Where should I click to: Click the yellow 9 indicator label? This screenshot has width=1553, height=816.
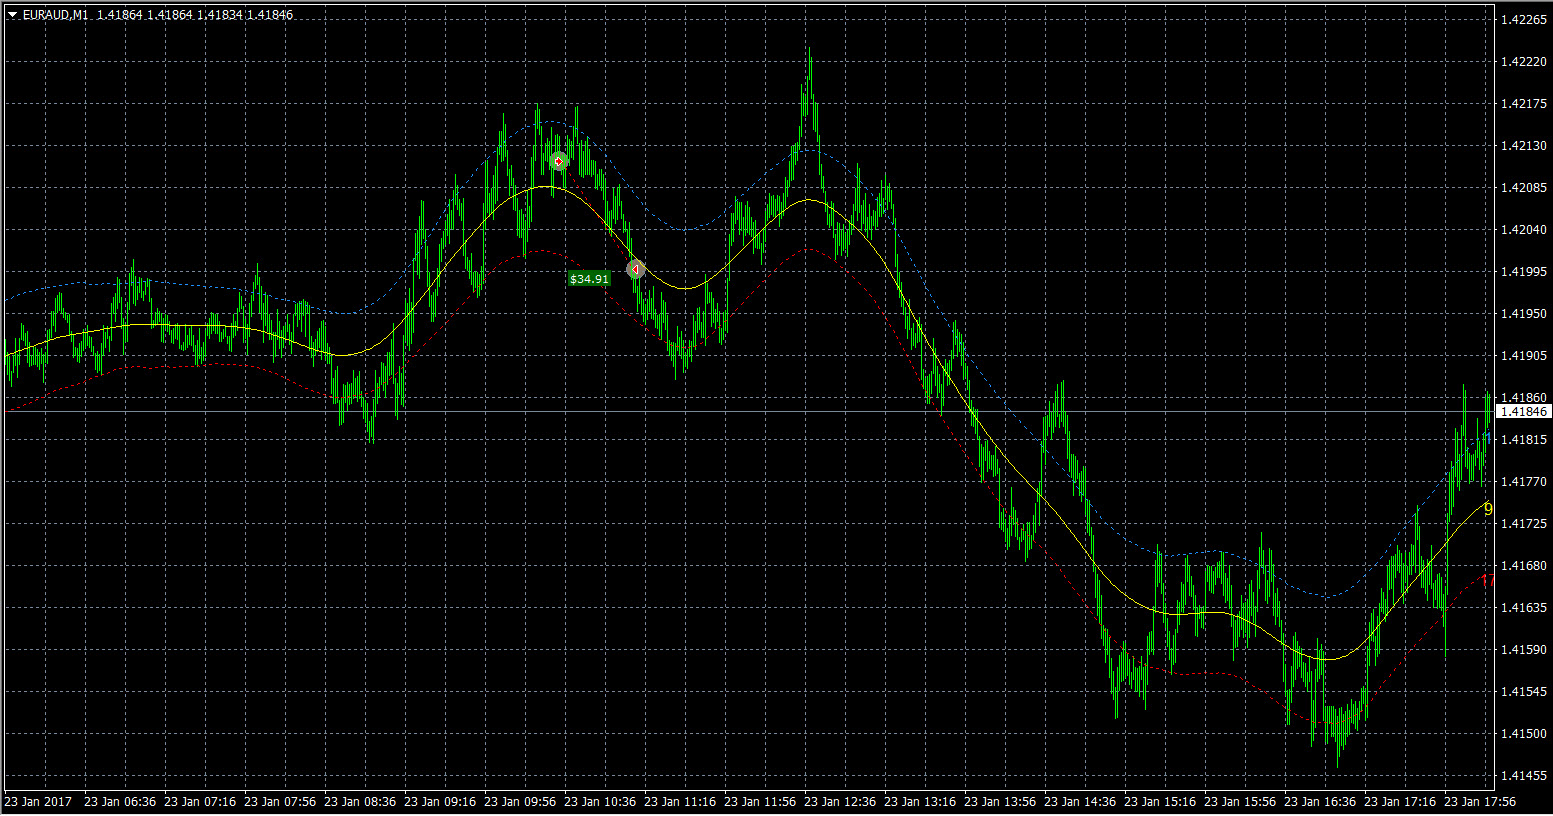click(x=1488, y=509)
